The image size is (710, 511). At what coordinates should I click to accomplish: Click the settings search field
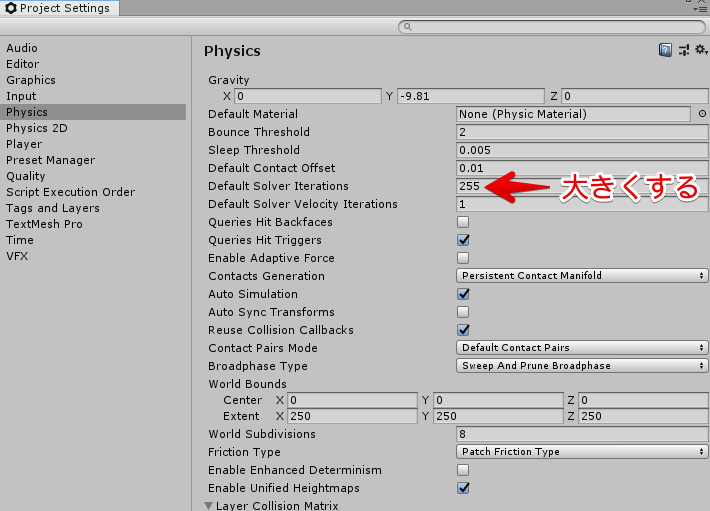click(x=552, y=27)
